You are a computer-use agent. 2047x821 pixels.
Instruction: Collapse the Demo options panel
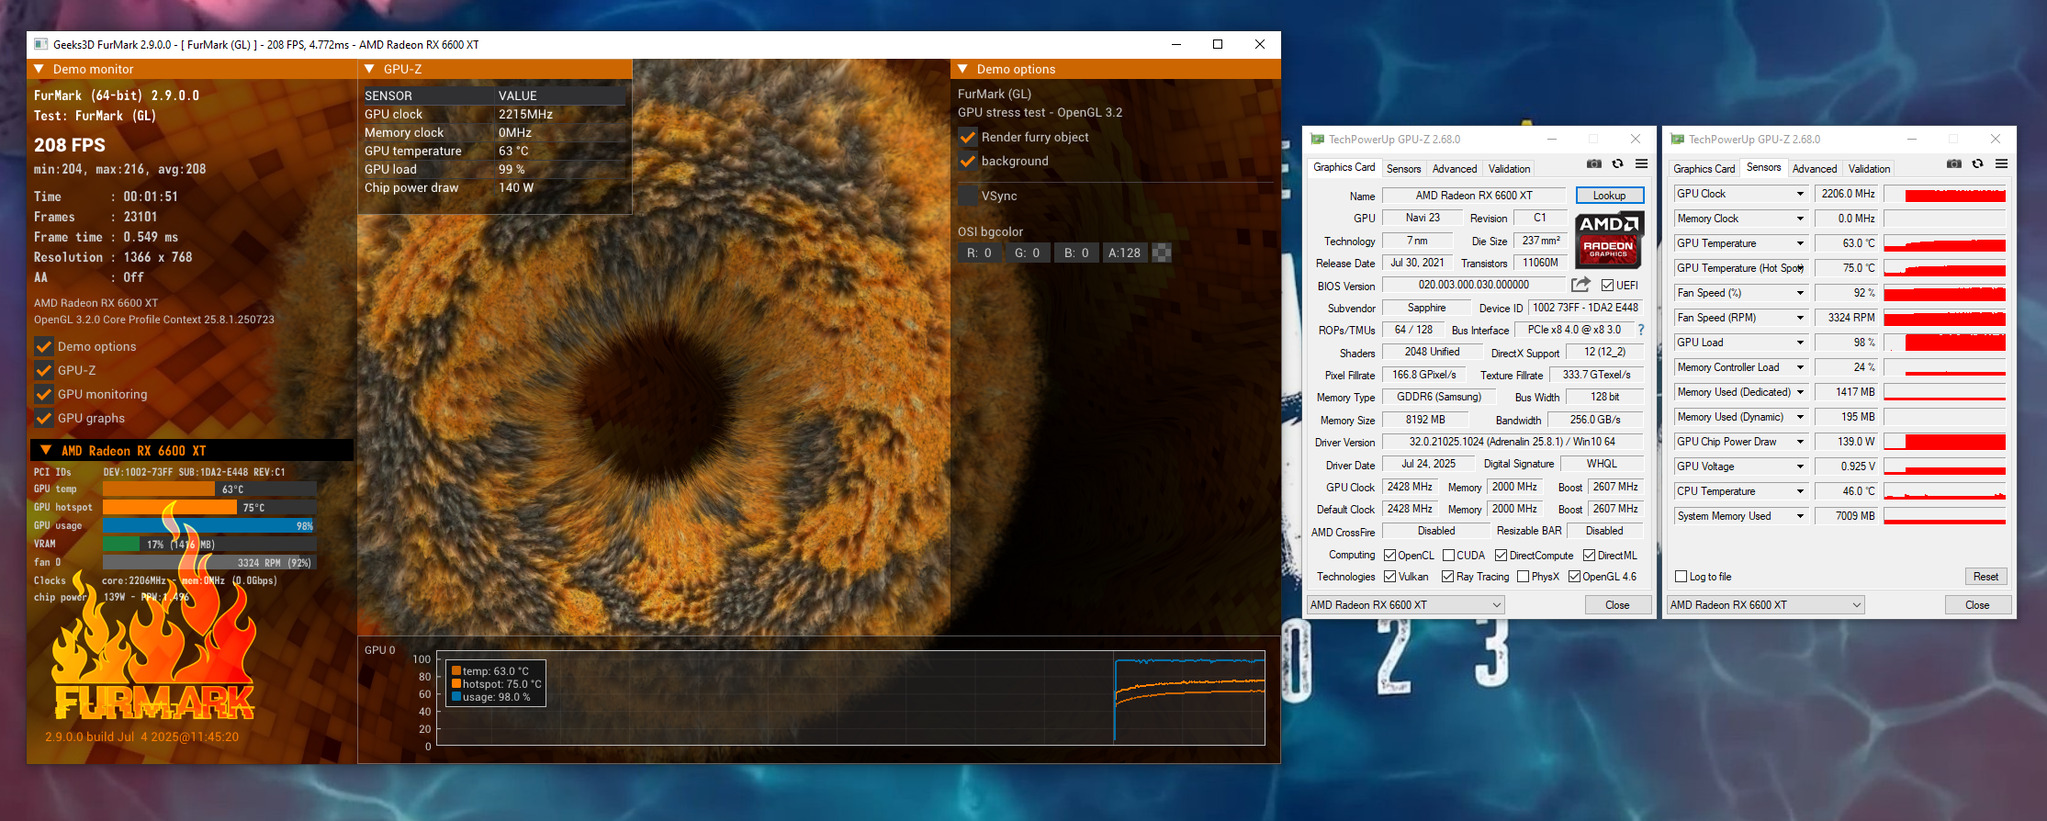[x=963, y=69]
